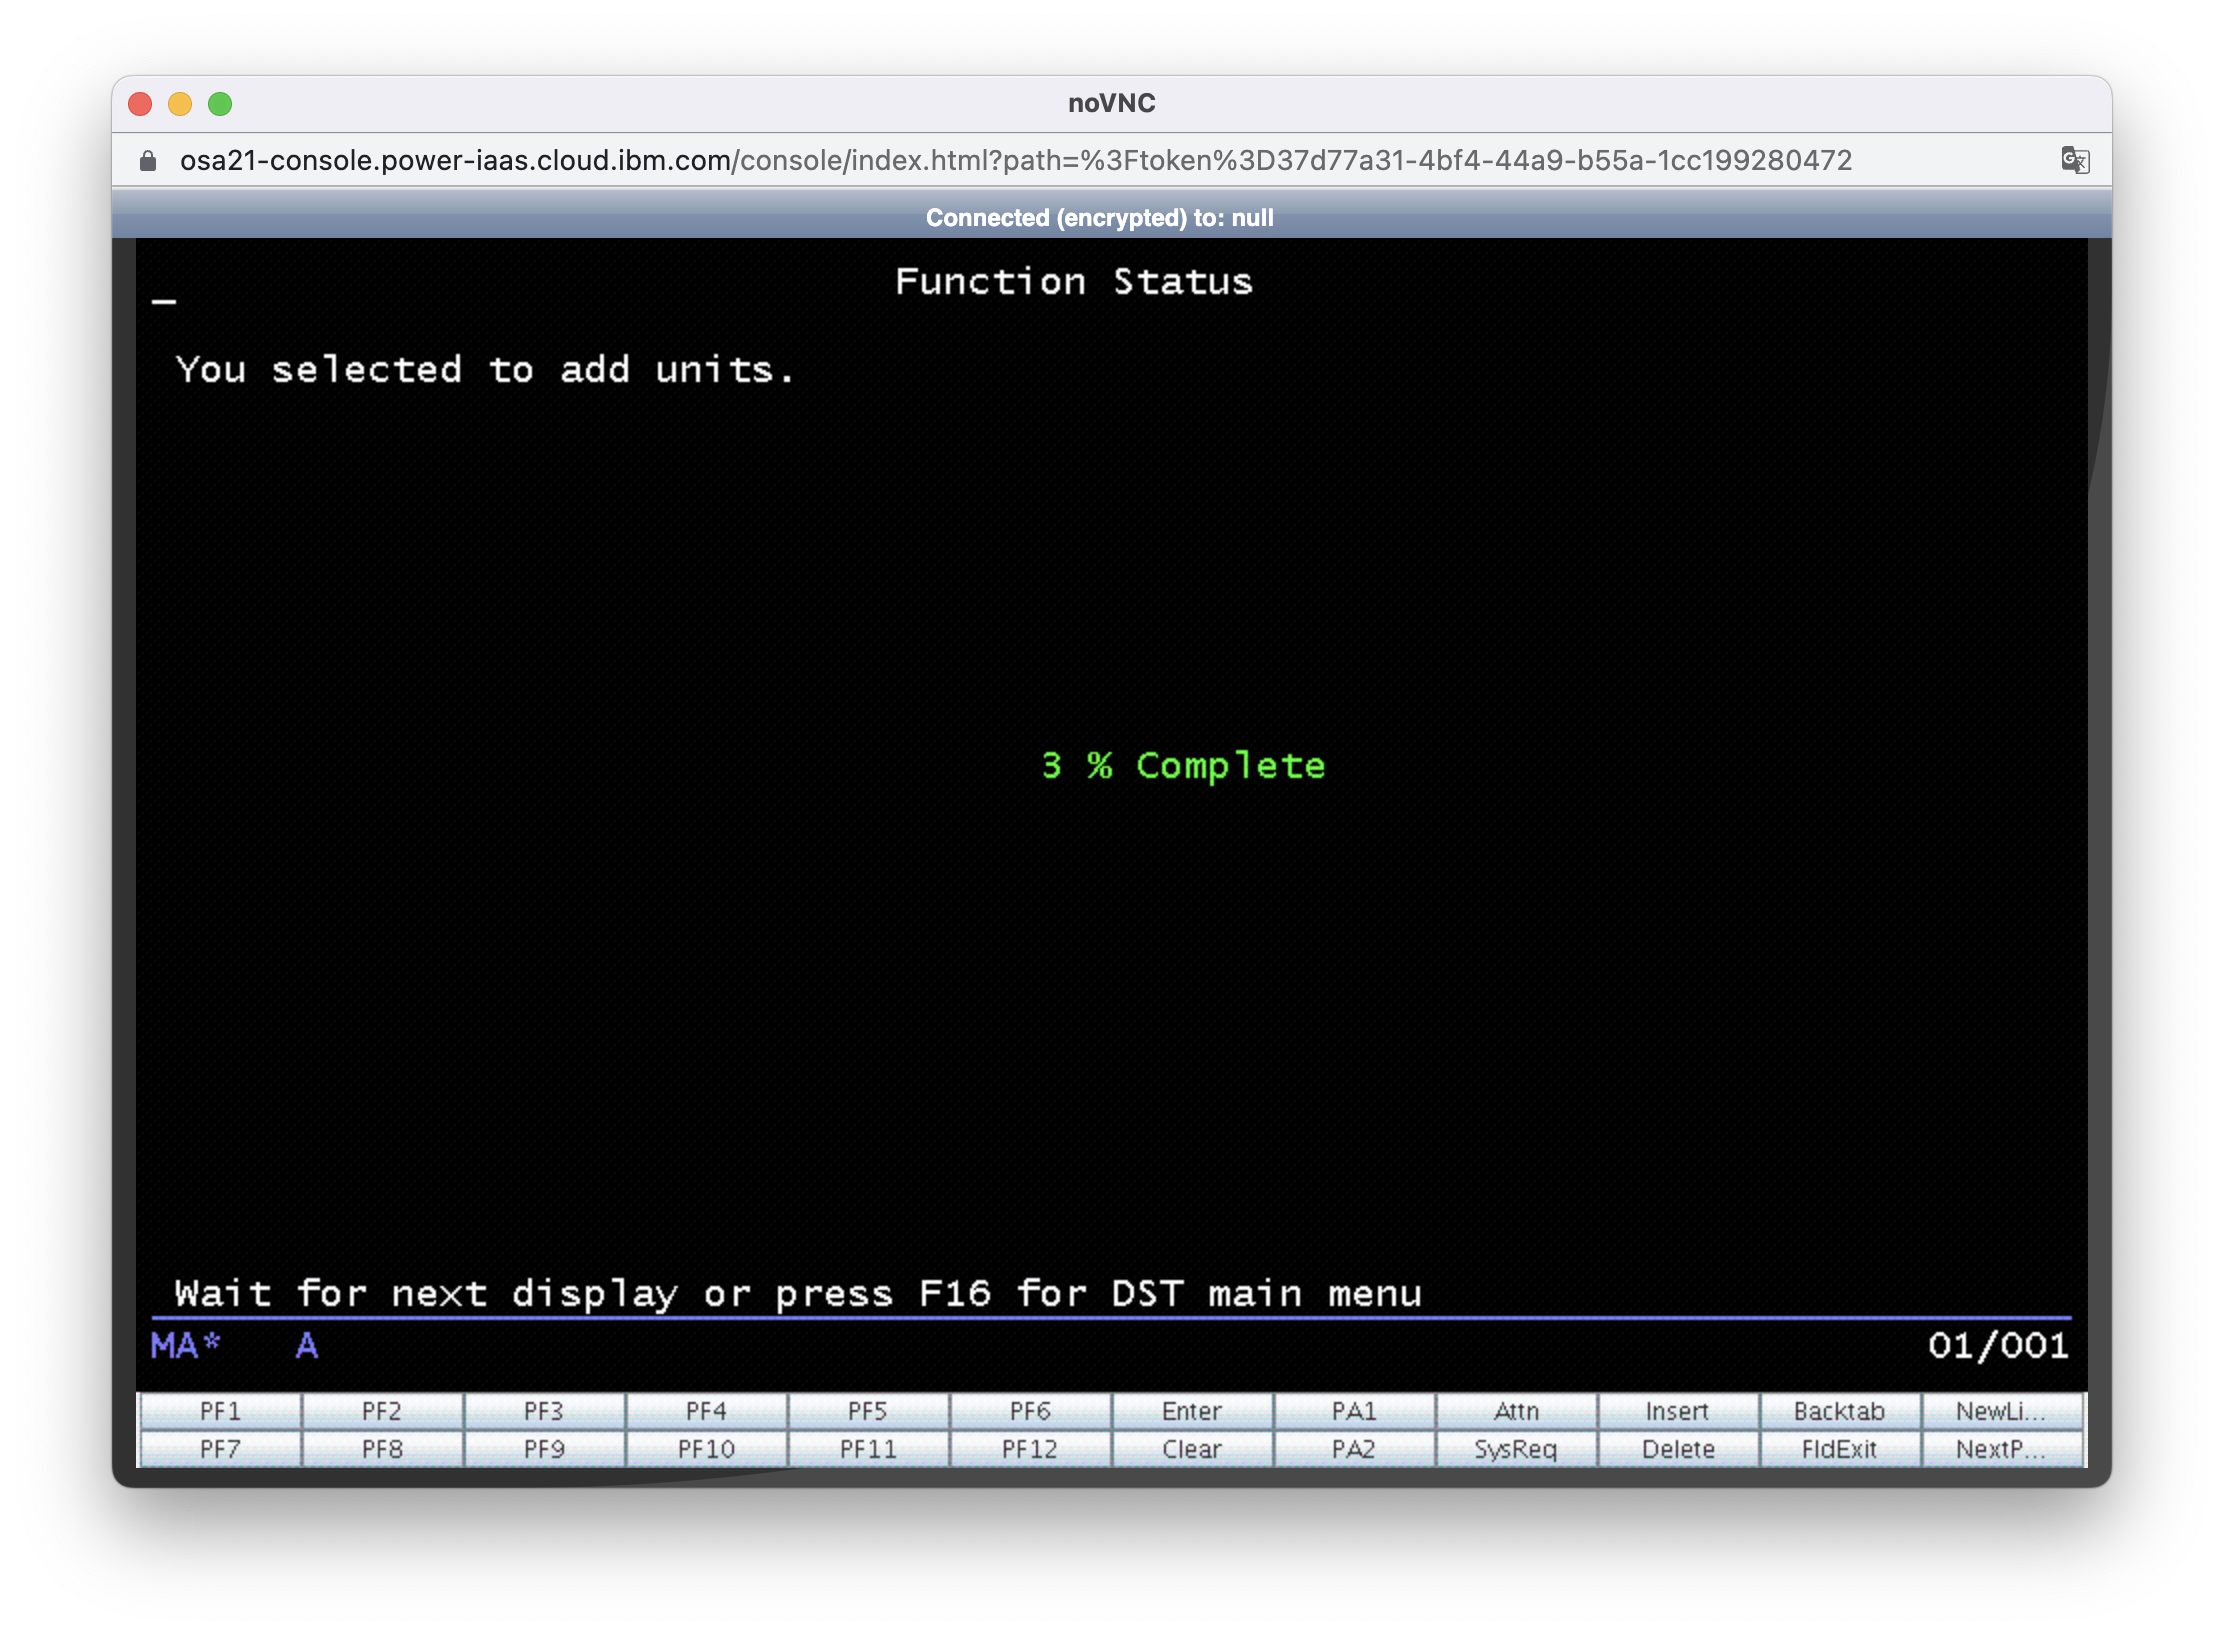Viewport: 2224px width, 1636px height.
Task: Click the browser URL address field
Action: 1015,161
